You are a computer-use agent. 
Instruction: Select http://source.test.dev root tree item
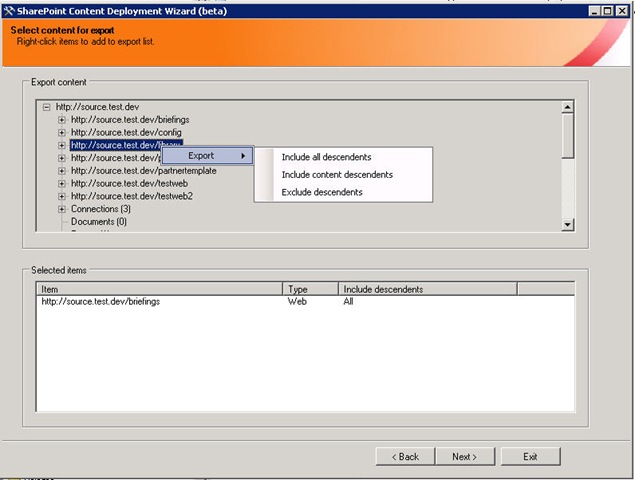tap(97, 107)
